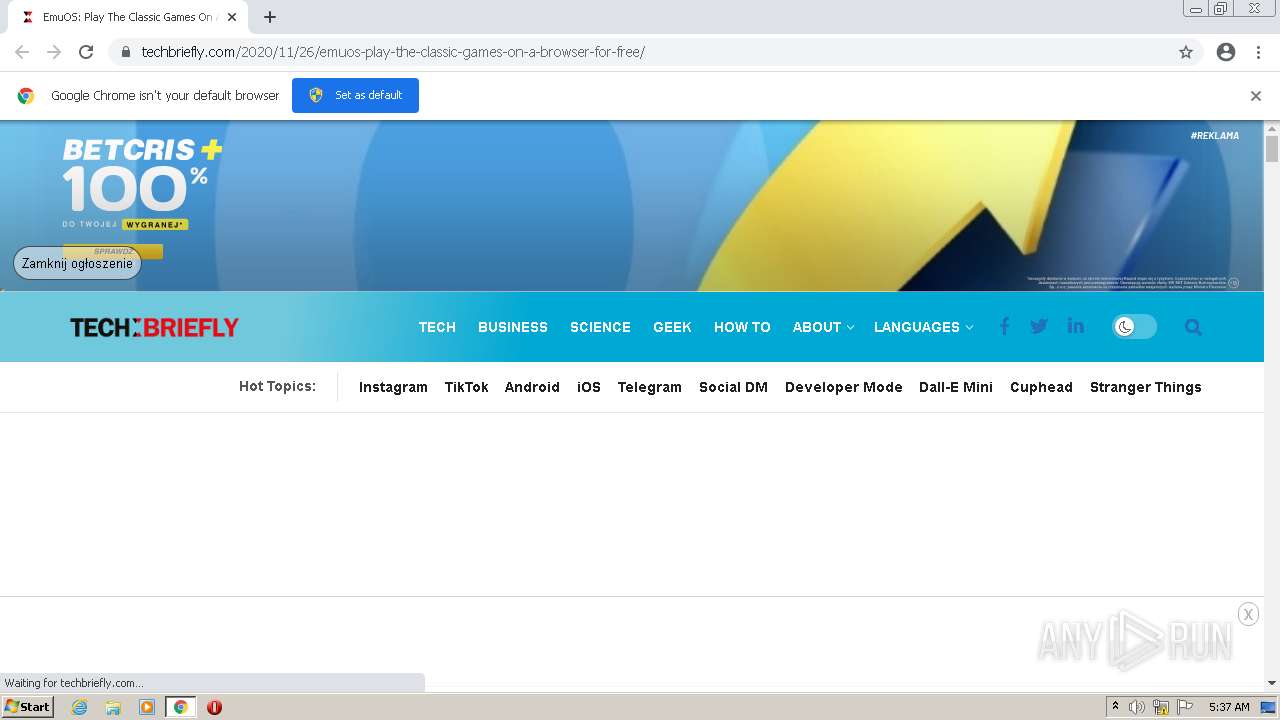Open the TECH menu section
This screenshot has width=1280, height=720.
[437, 327]
